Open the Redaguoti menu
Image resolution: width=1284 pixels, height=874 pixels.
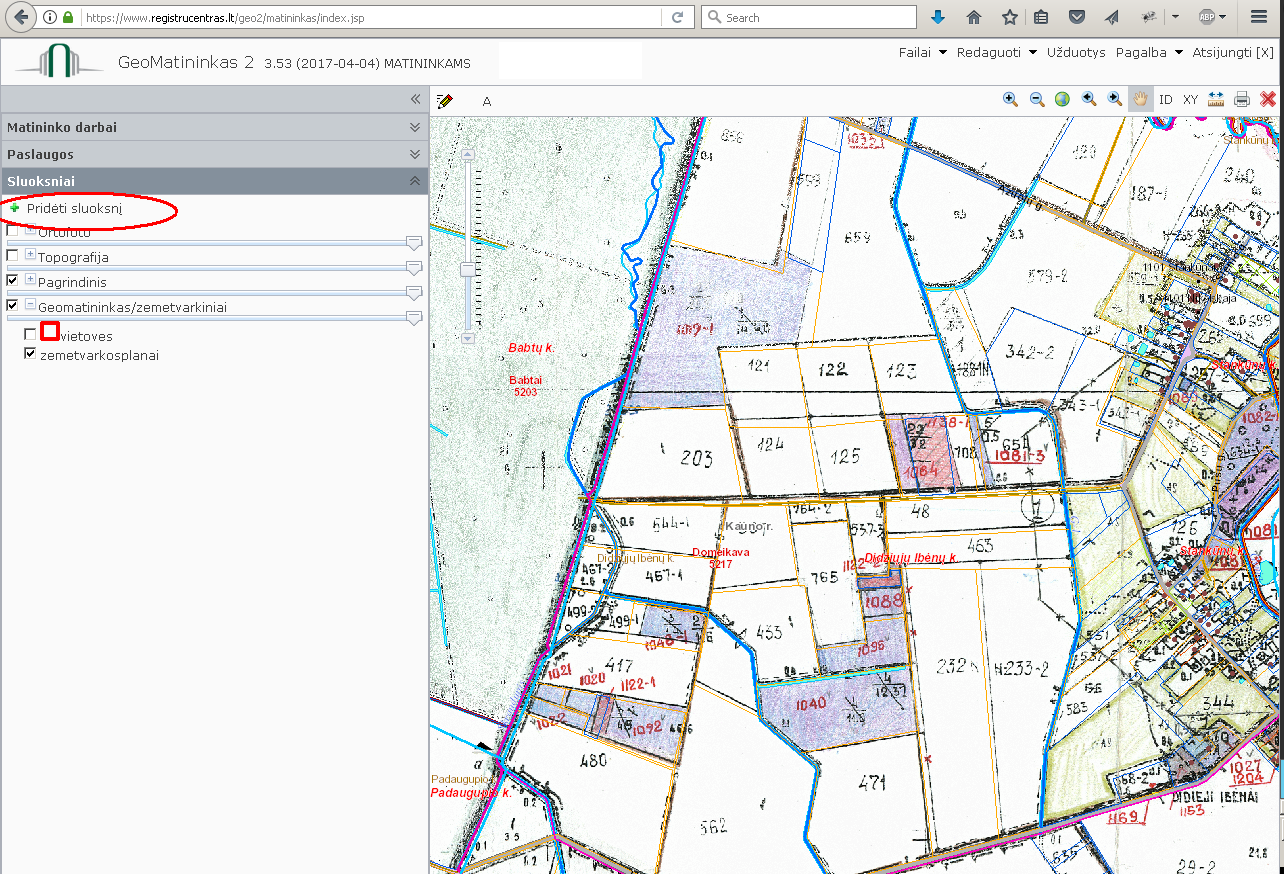click(997, 53)
